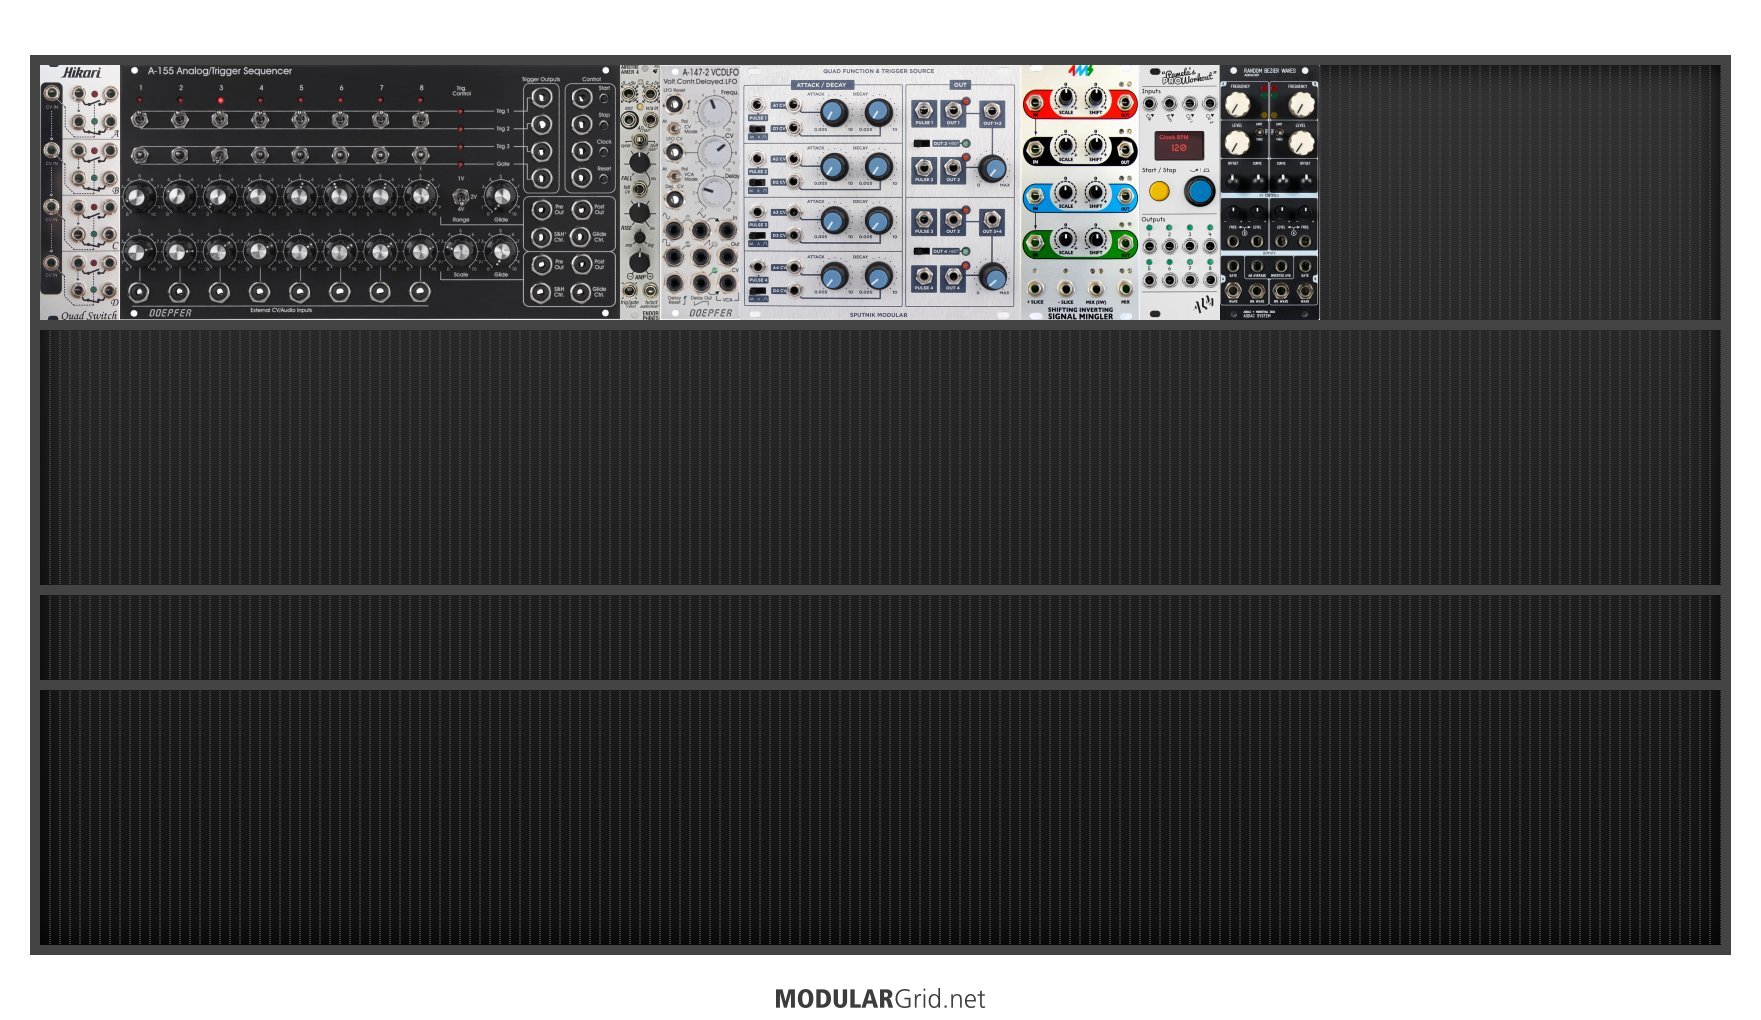Push Pamela's yellow Start/Stop button

pyautogui.click(x=1159, y=191)
